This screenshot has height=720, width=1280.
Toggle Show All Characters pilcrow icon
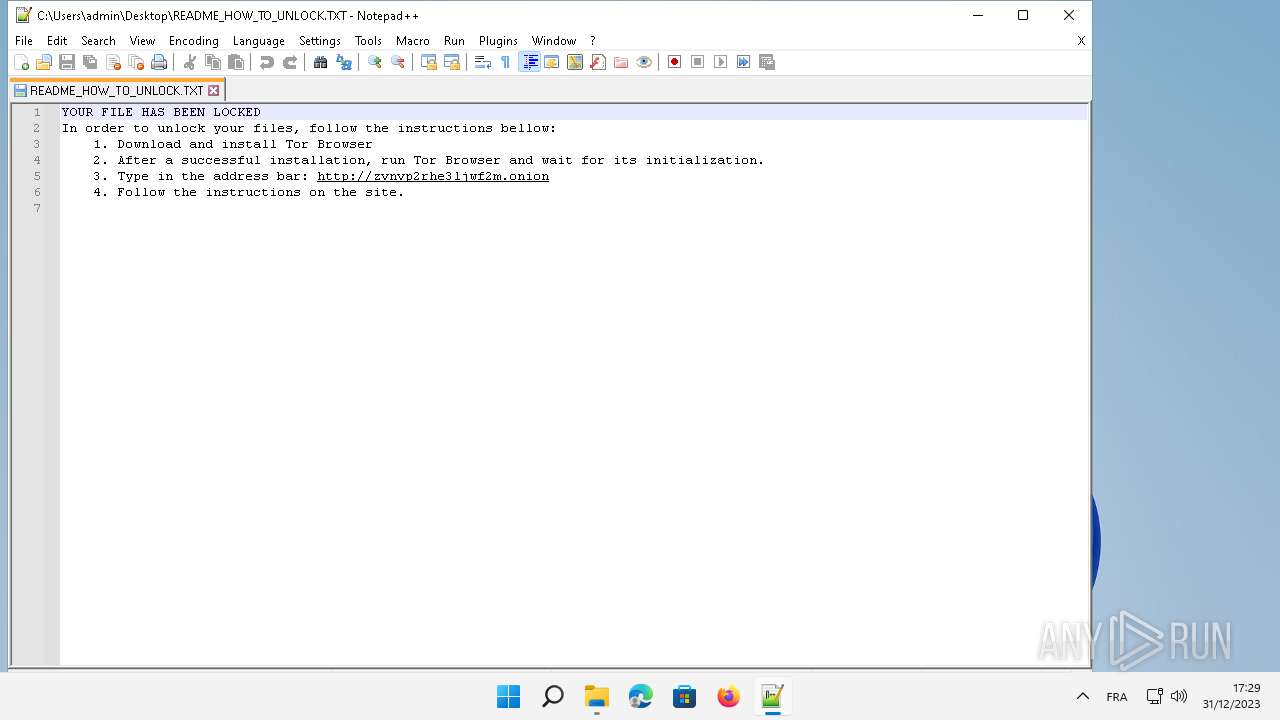coord(506,62)
